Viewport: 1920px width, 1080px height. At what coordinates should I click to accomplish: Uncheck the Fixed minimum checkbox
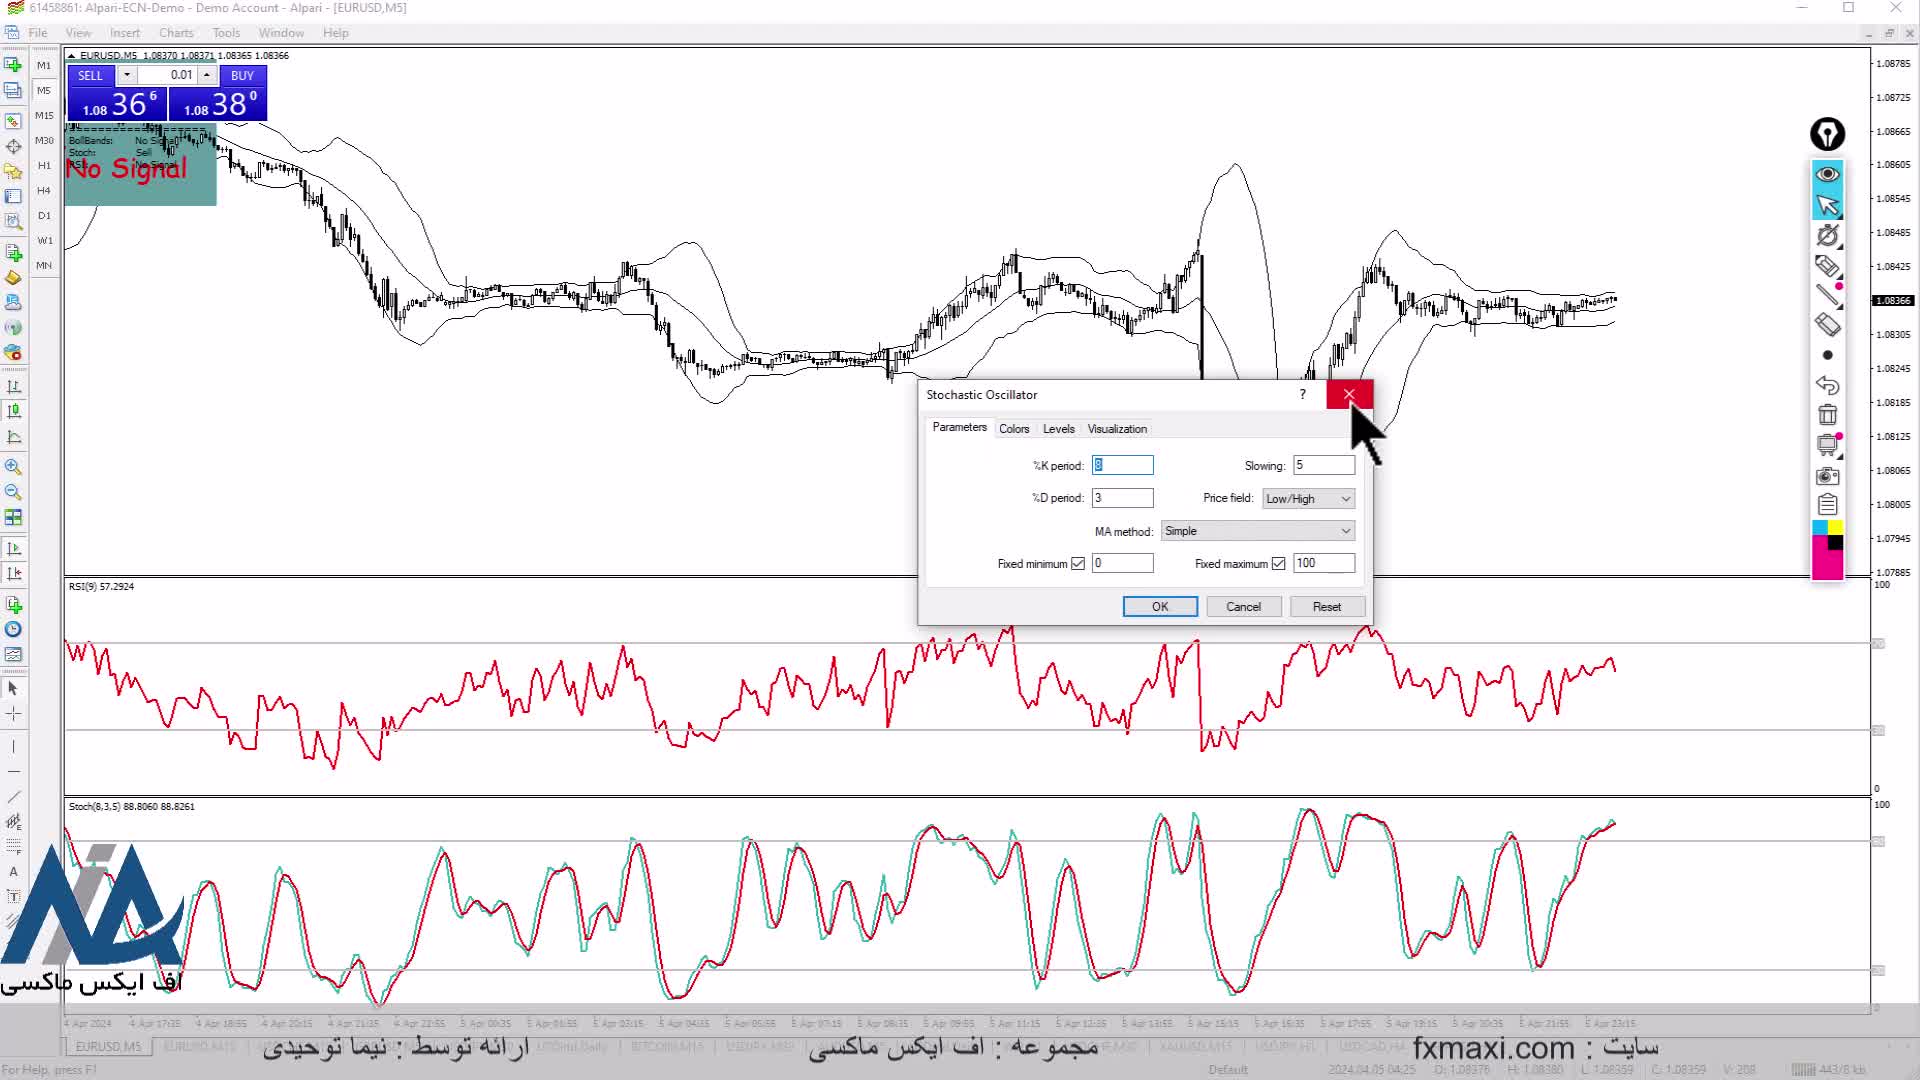tap(1078, 564)
